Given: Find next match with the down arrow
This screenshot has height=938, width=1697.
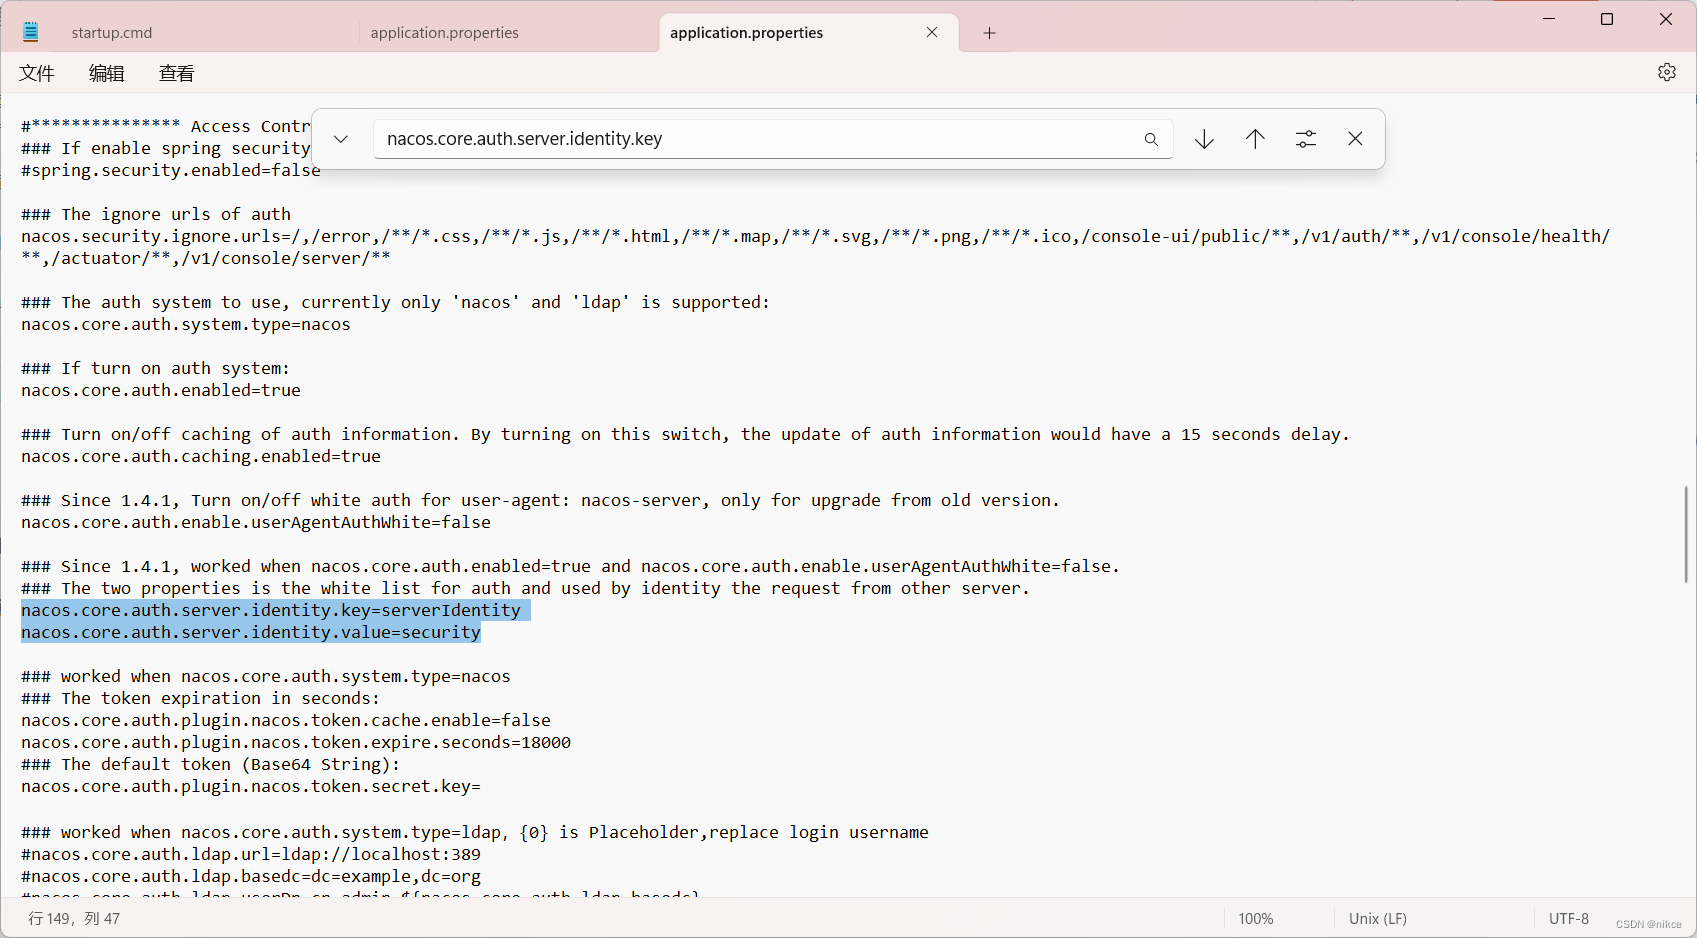Looking at the screenshot, I should click(1204, 139).
